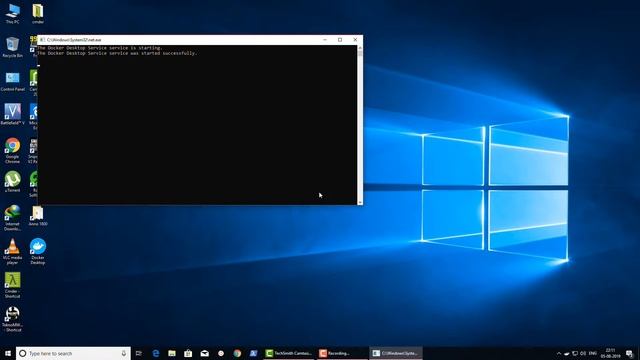
Task: Open the volume tray icon
Action: pos(583,353)
